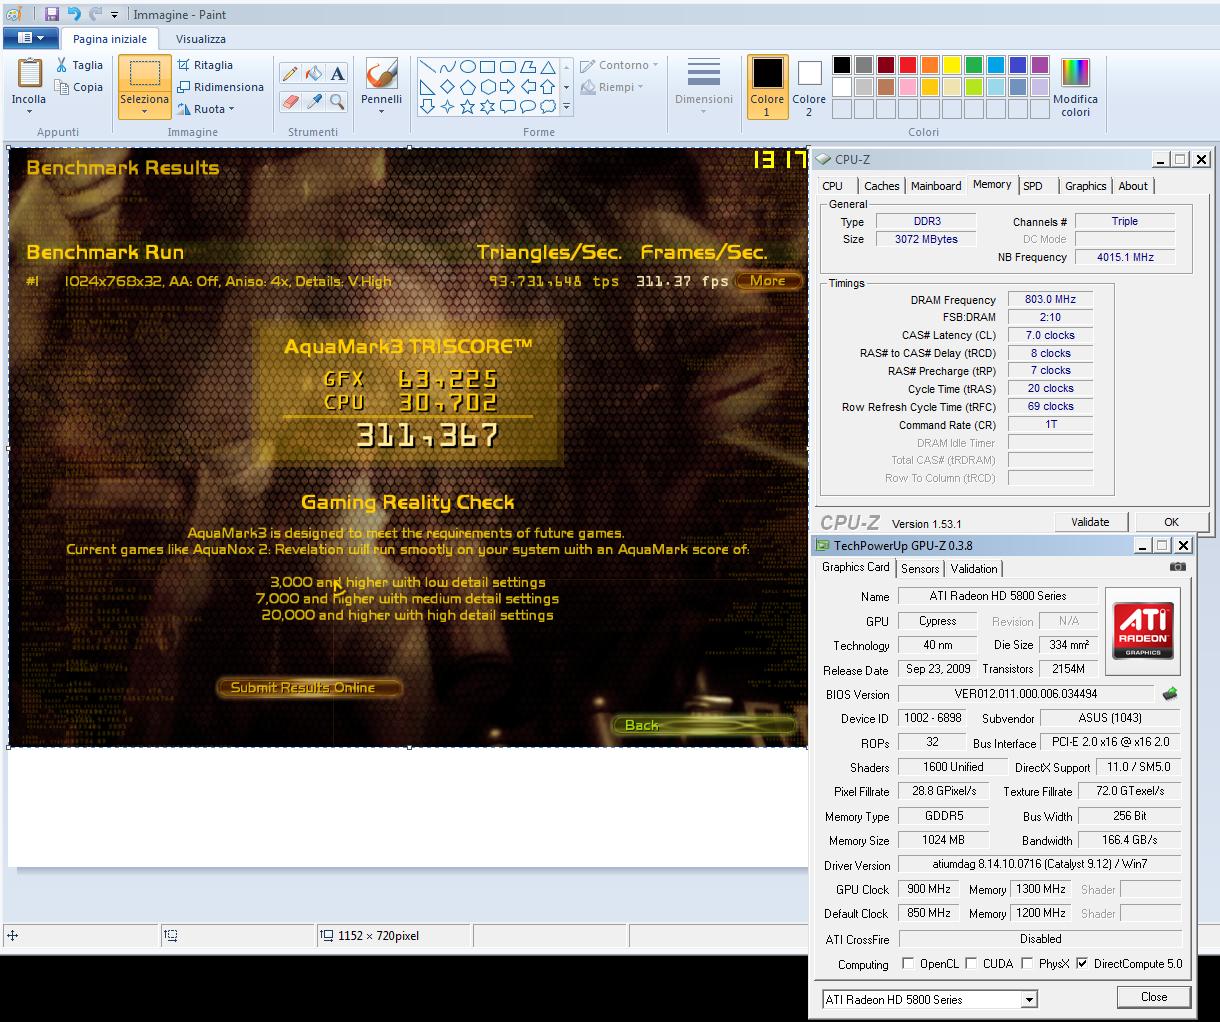Choose the straight line shape
The image size is (1220, 1022).
coord(427,67)
